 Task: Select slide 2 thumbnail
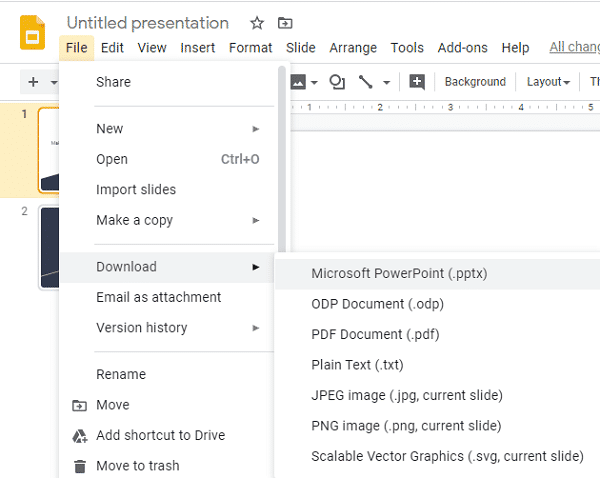pos(49,248)
